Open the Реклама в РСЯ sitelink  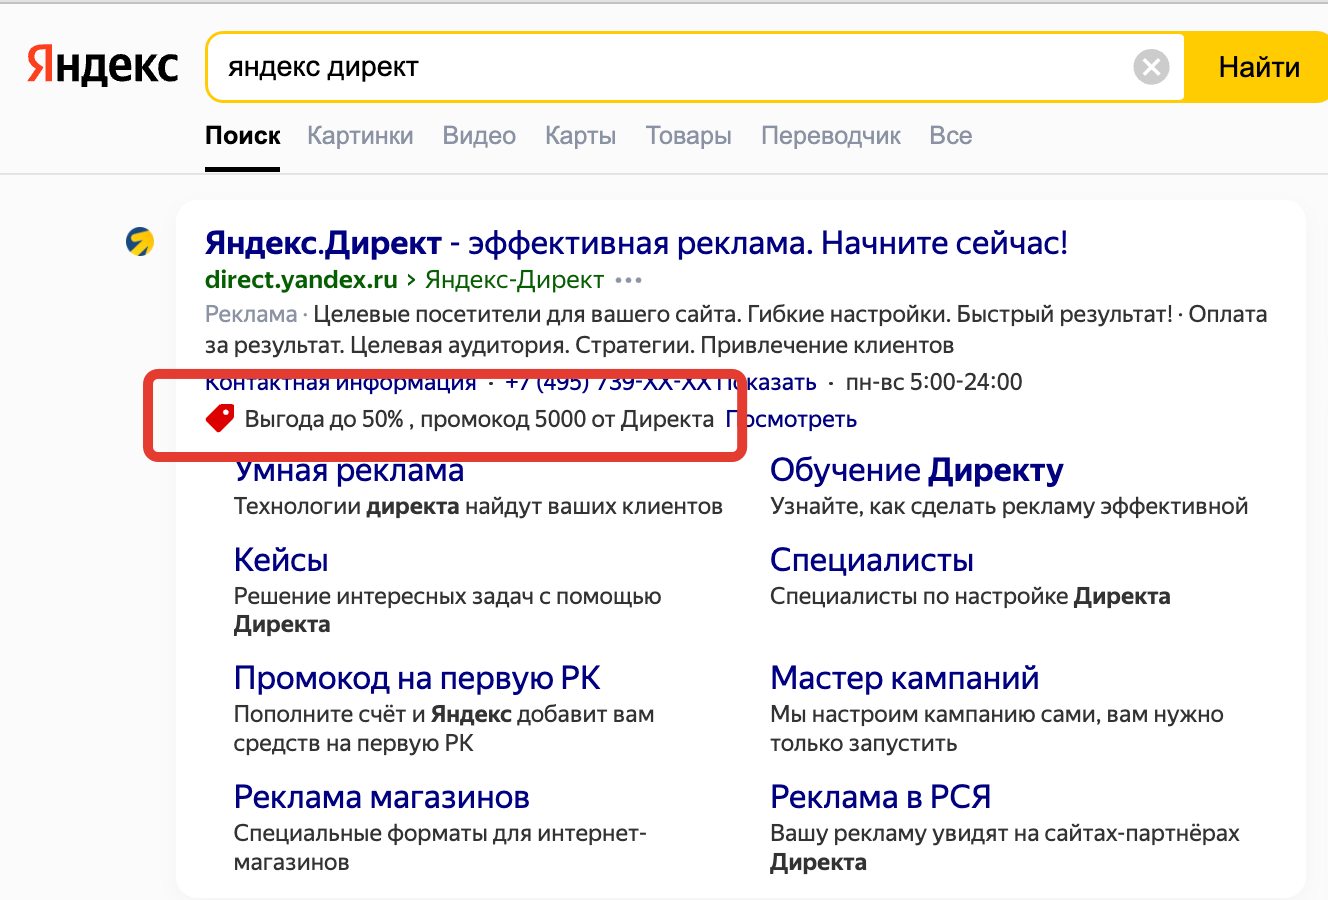[881, 797]
